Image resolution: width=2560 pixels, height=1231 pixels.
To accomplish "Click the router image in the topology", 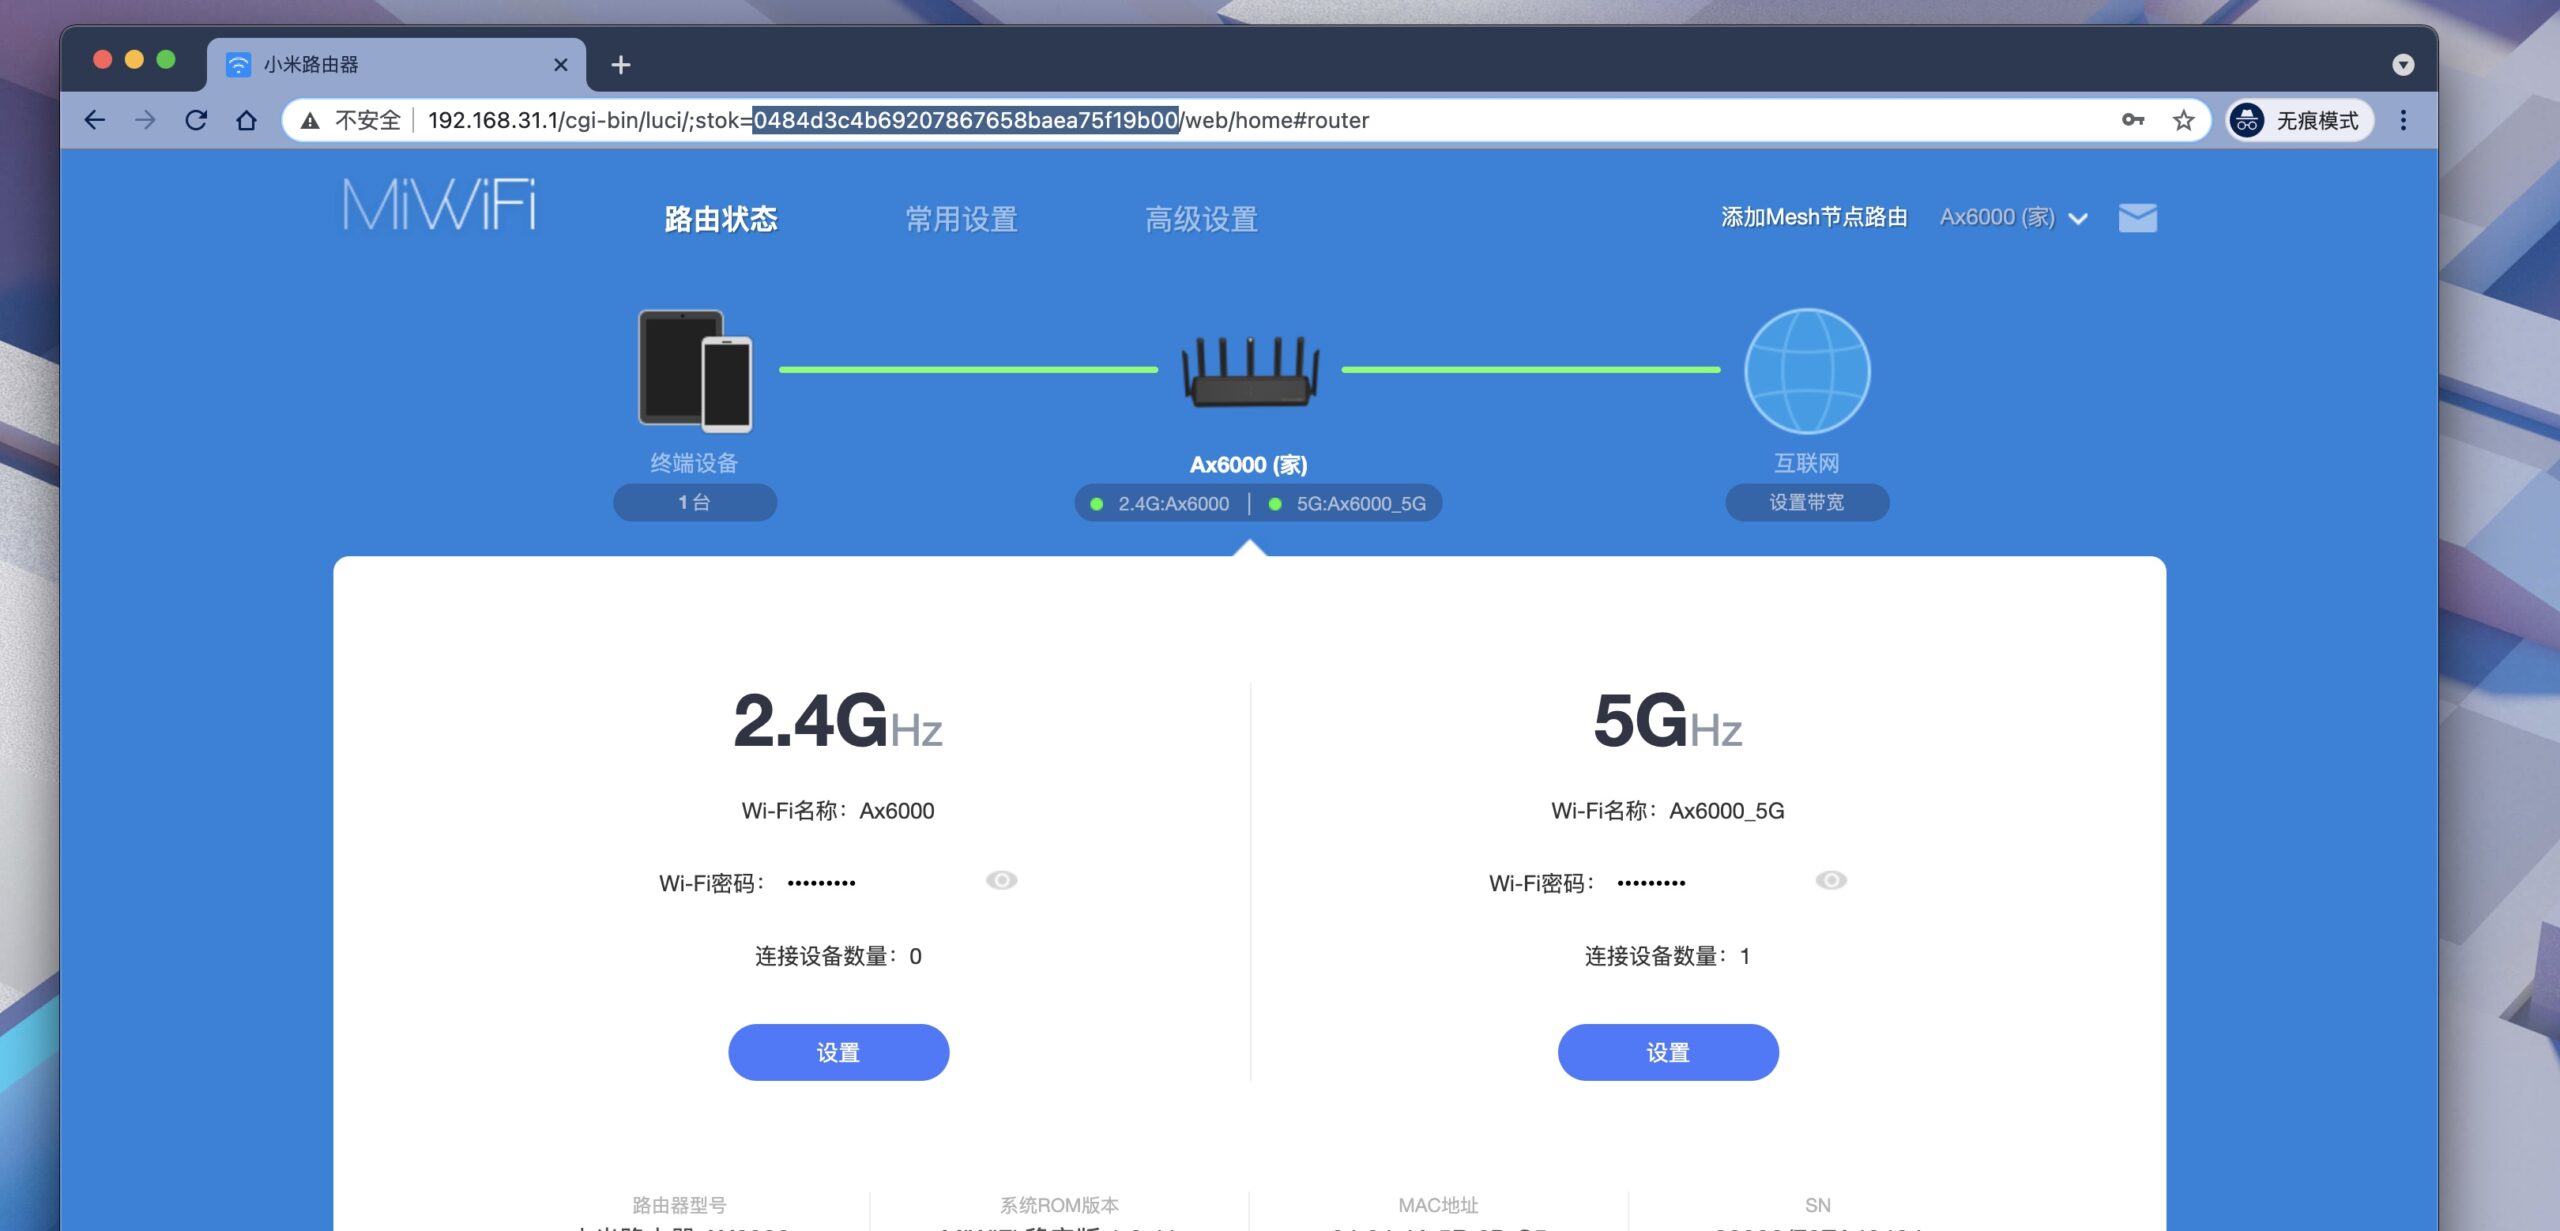I will (x=1249, y=371).
